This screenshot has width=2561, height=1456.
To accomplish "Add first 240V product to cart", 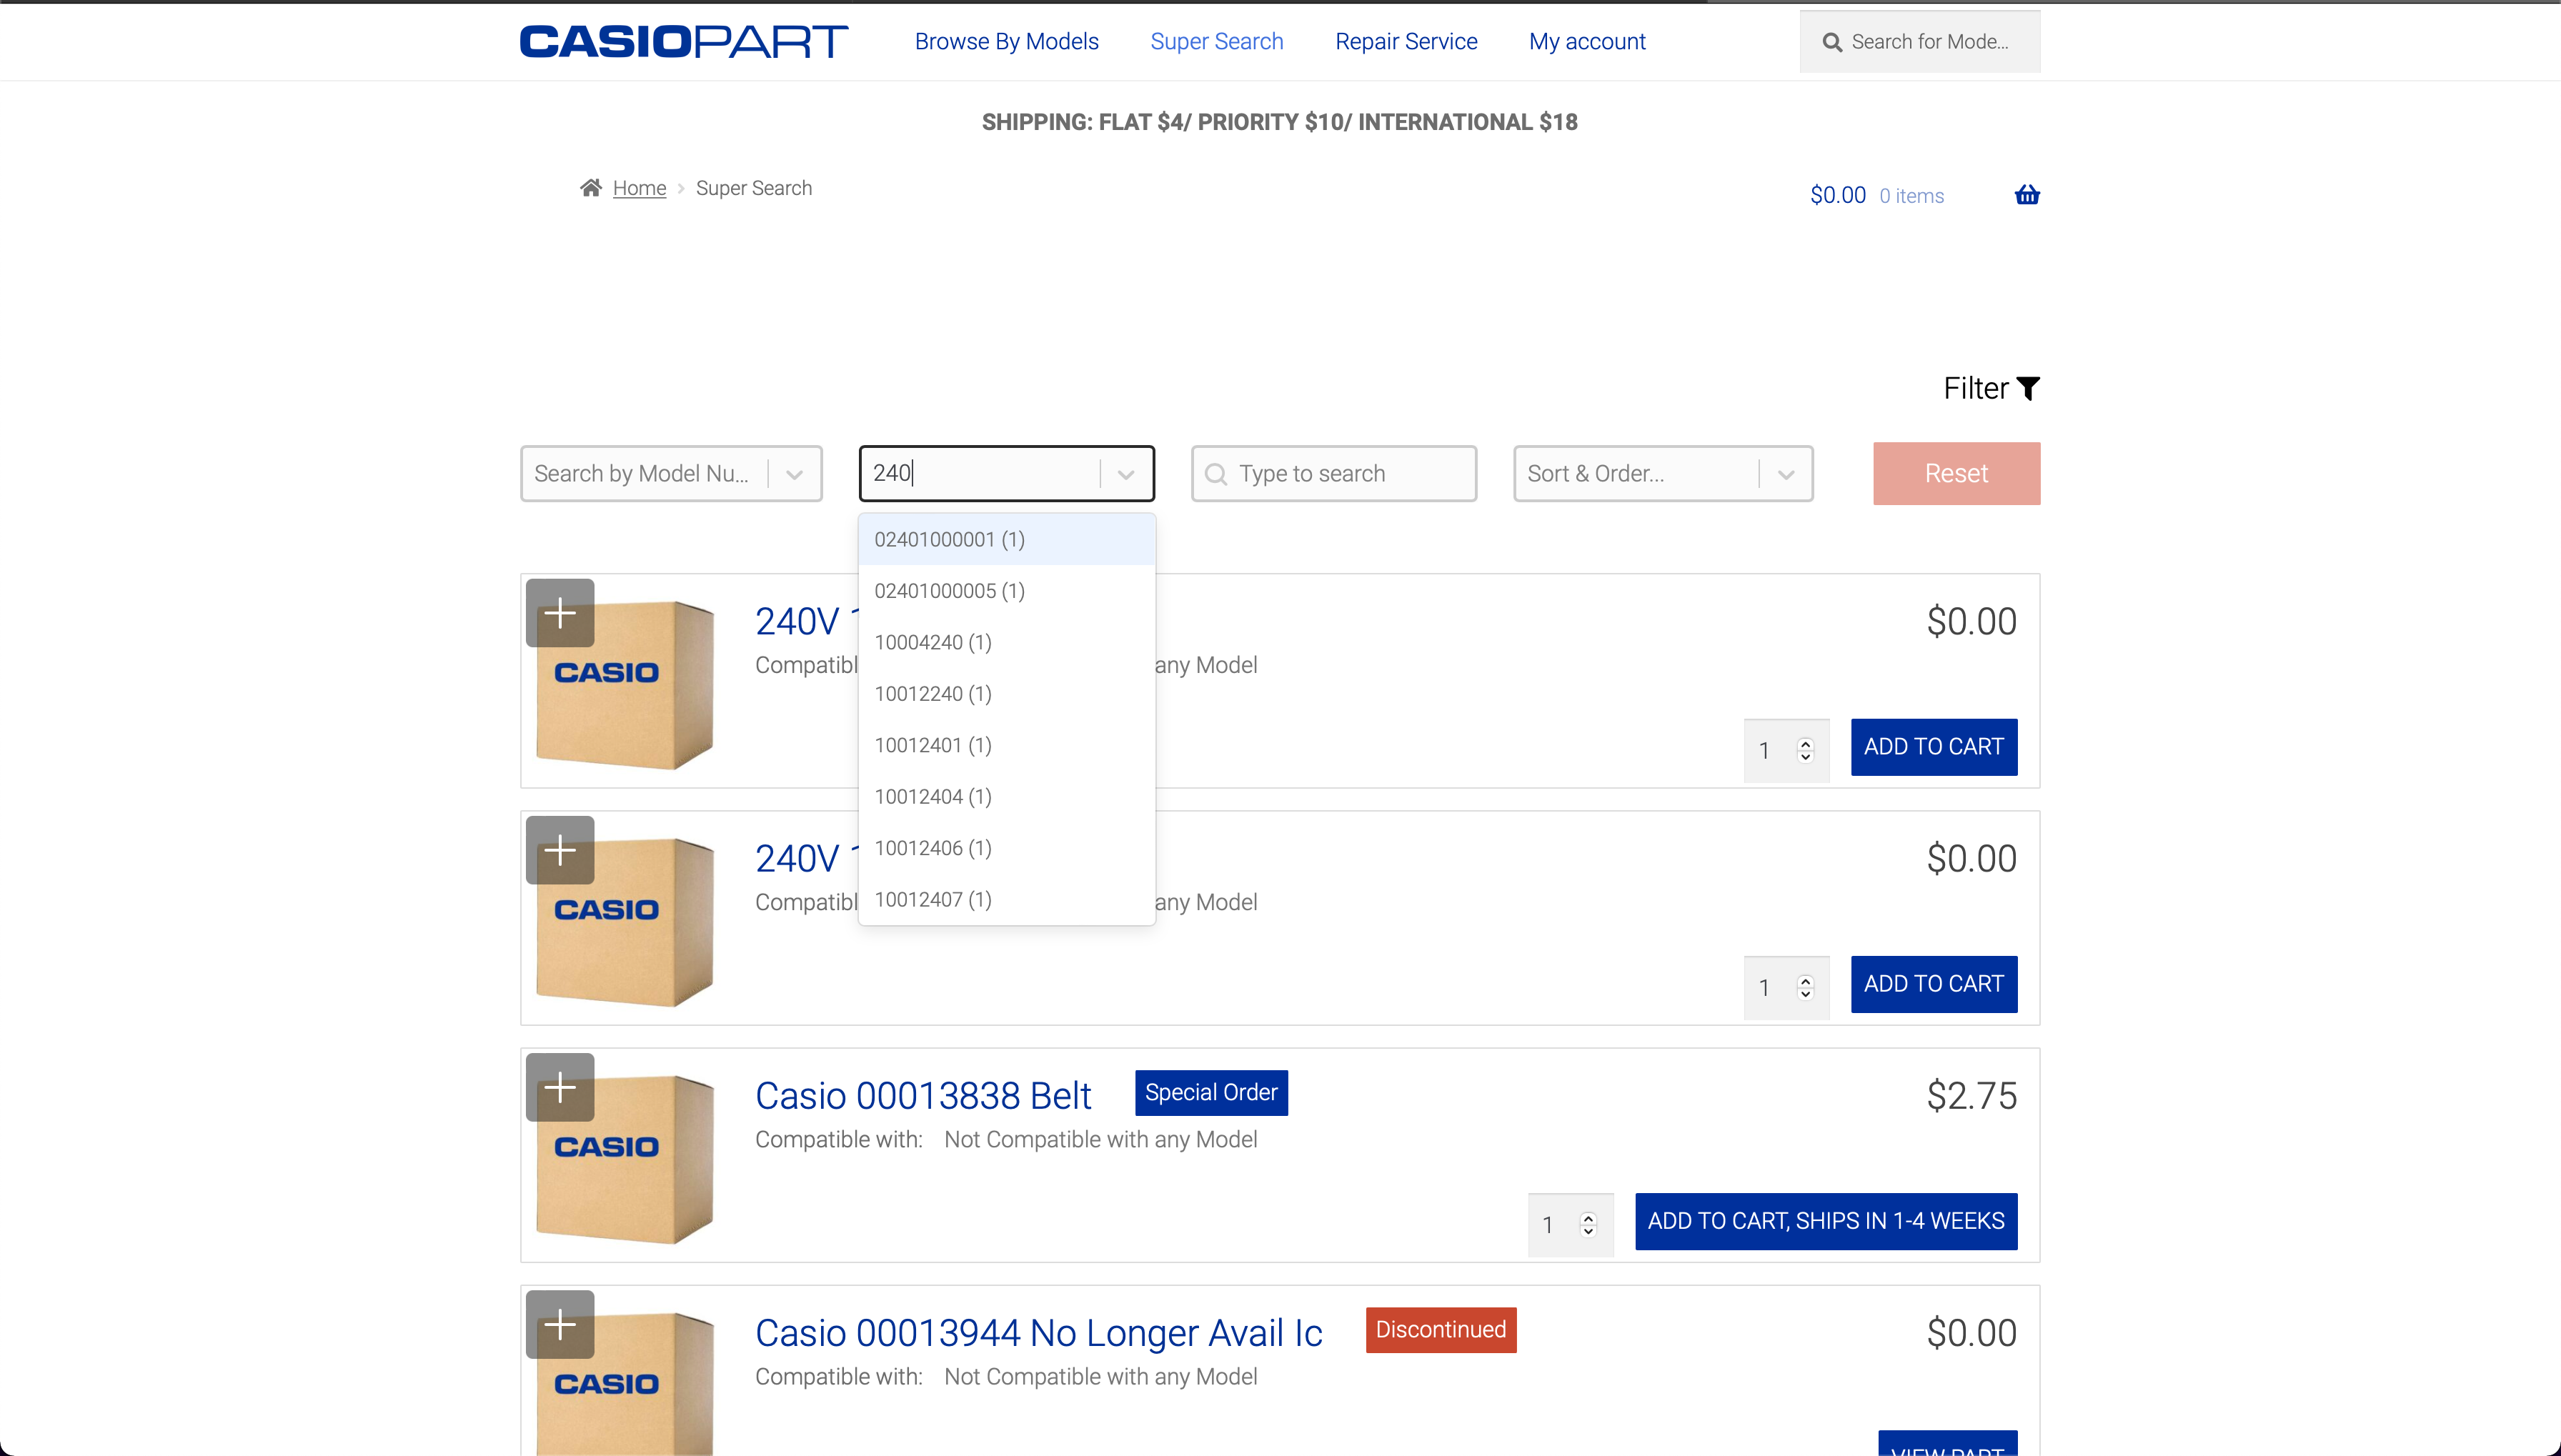I will [1933, 747].
